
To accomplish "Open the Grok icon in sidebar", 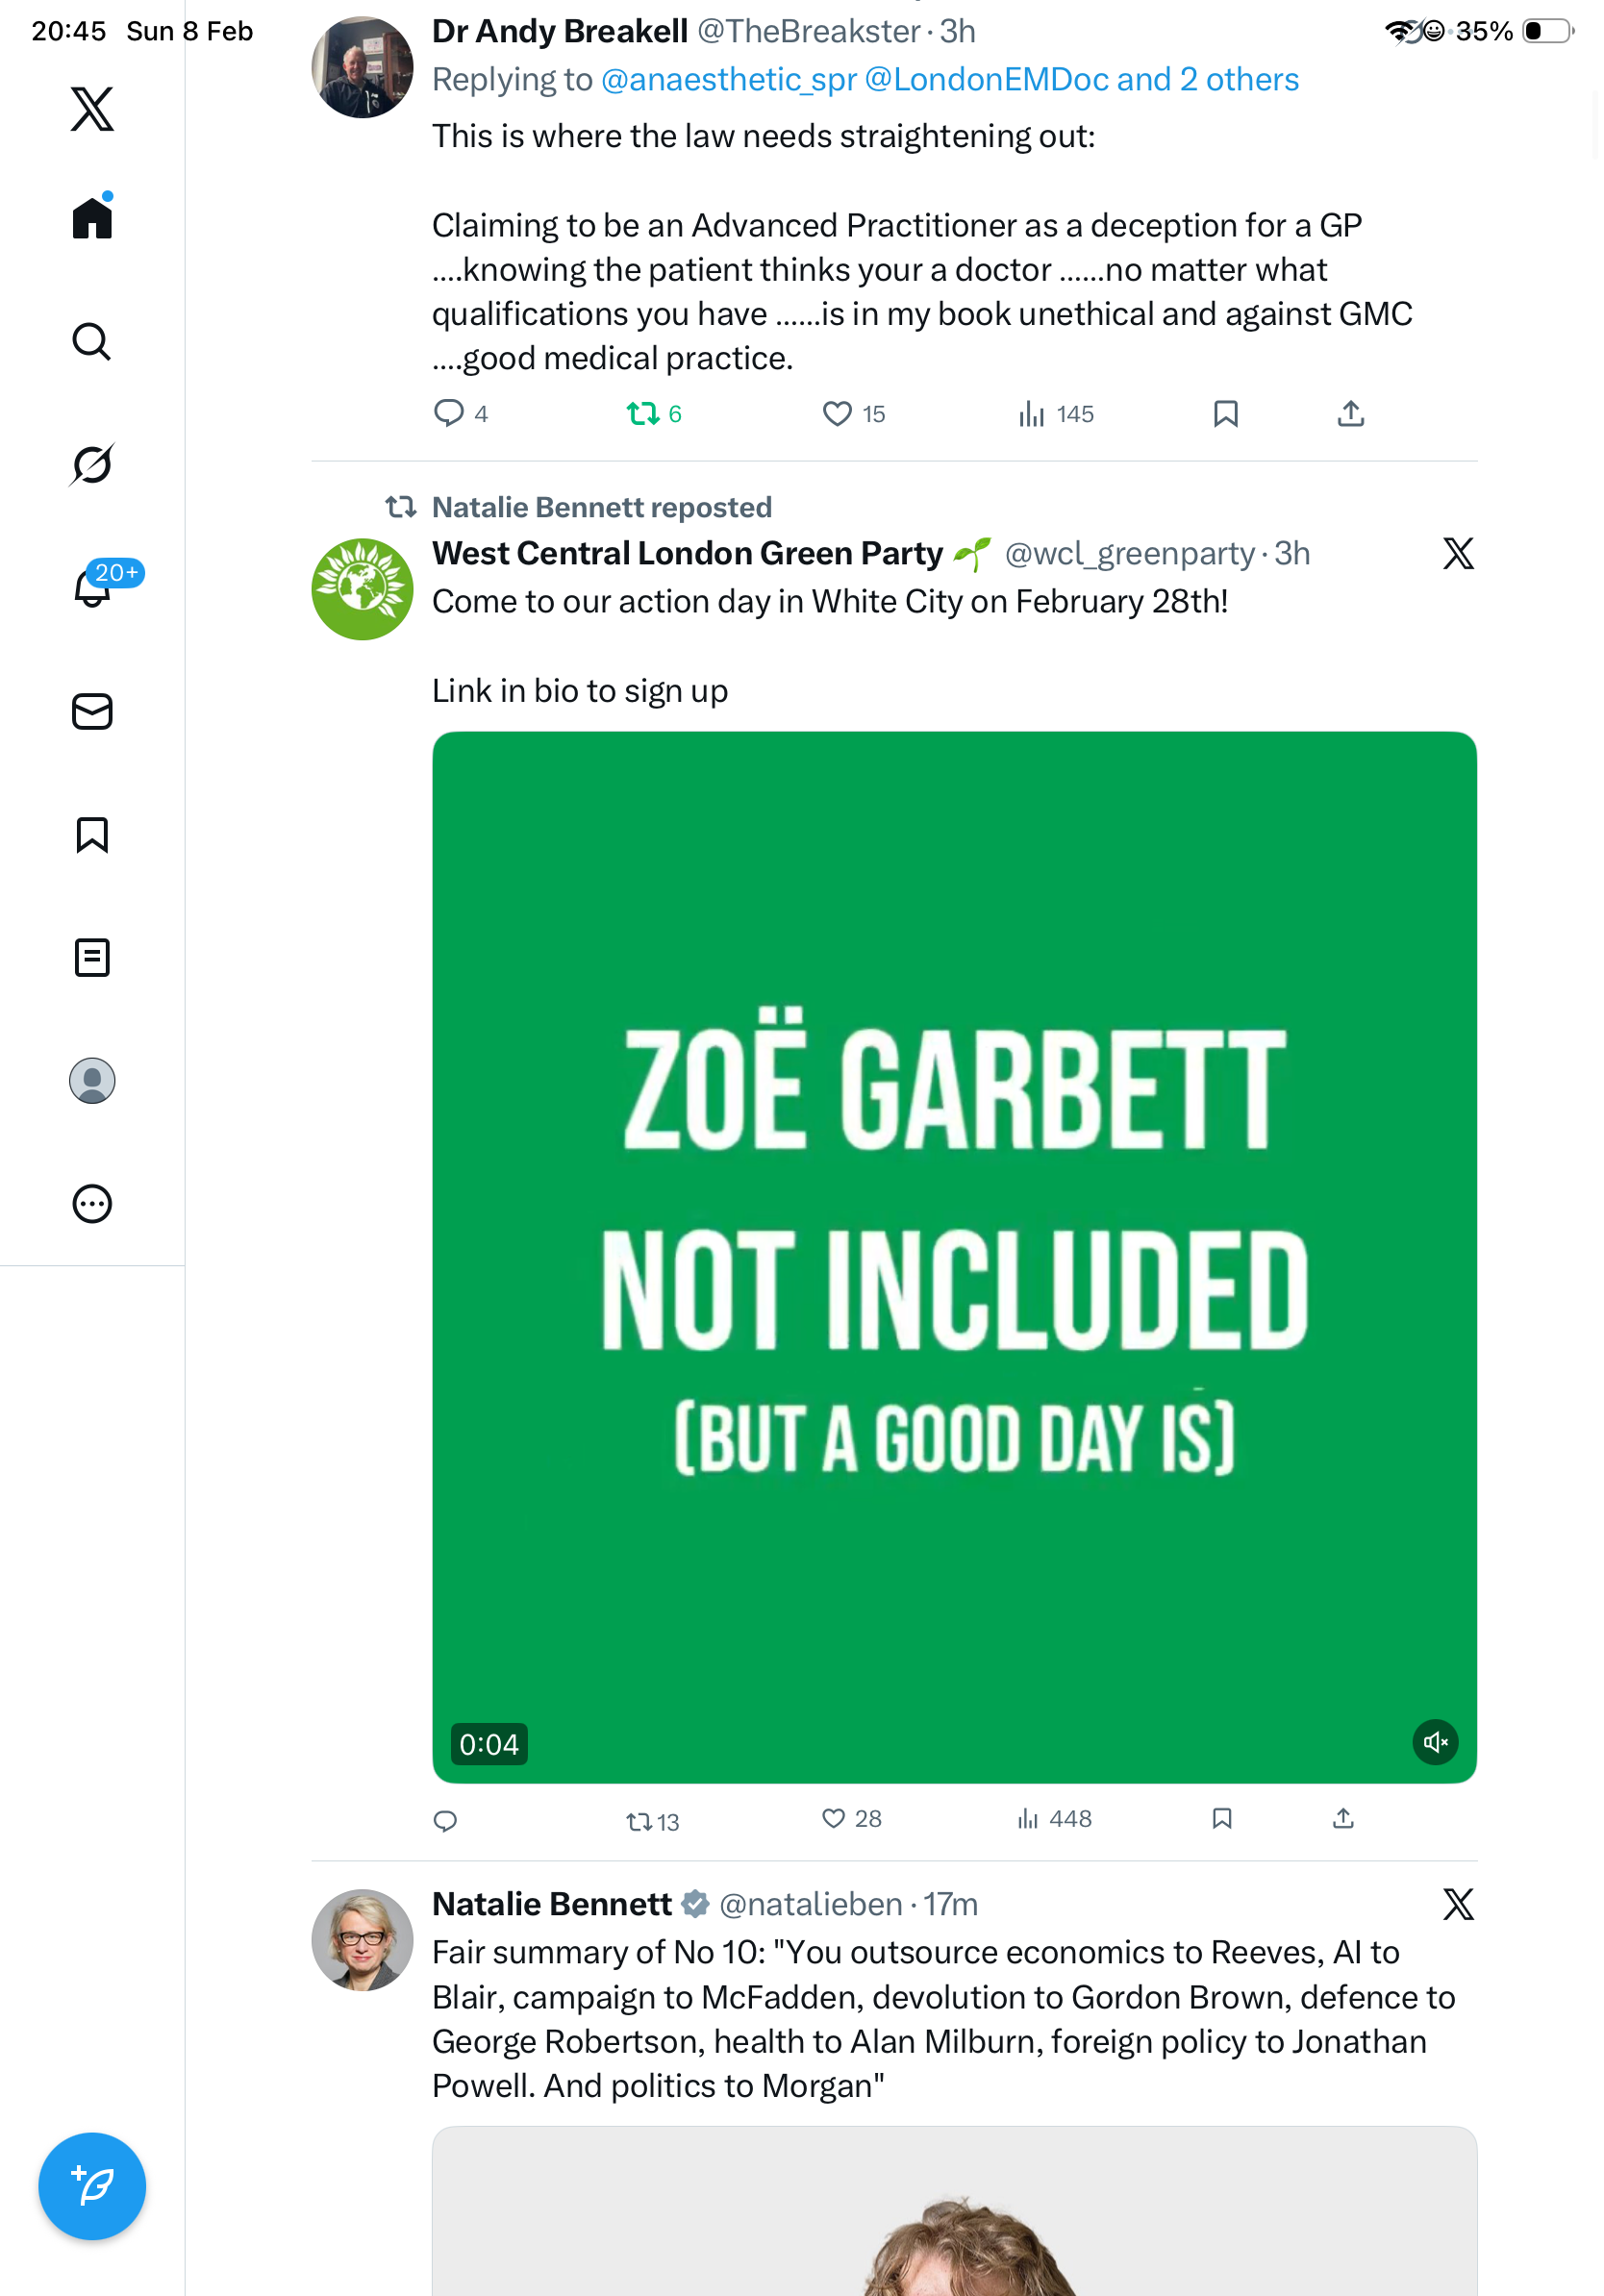I will click(x=92, y=464).
